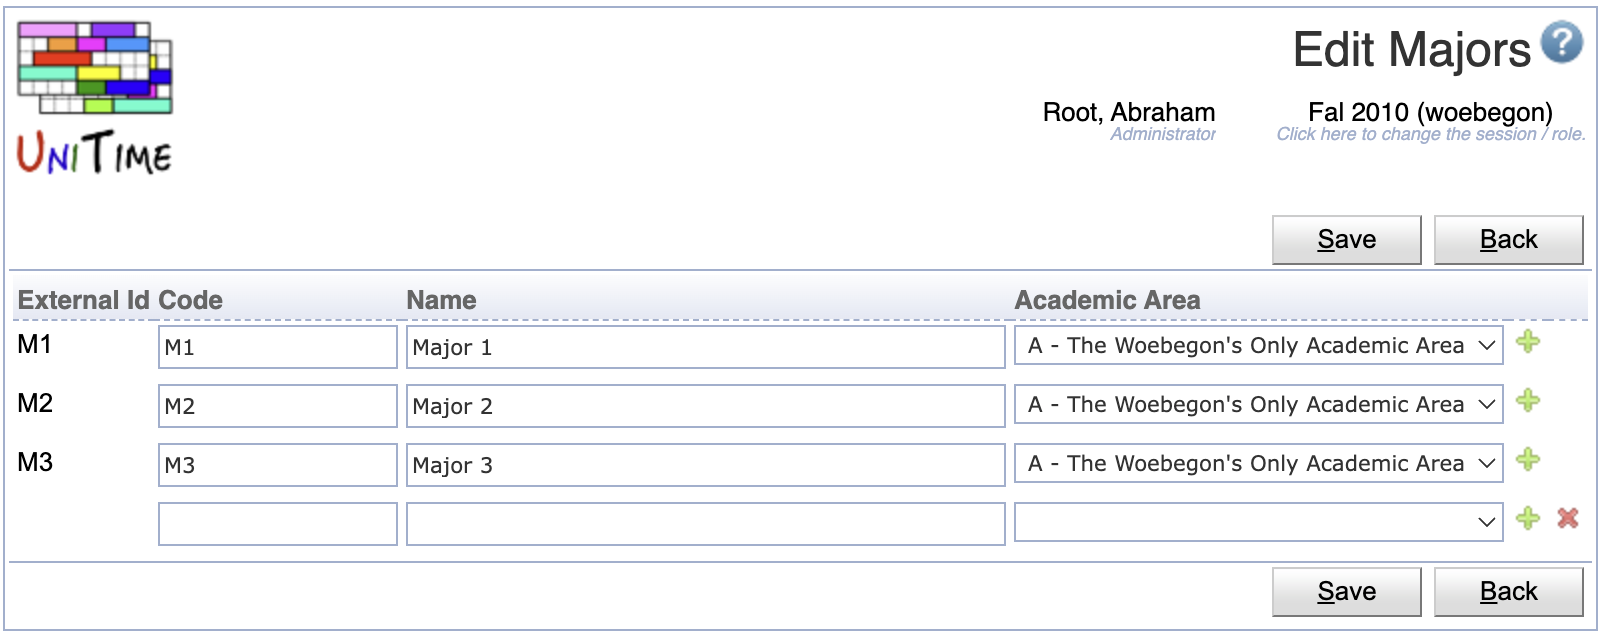Click green plus icon in the empty row
This screenshot has width=1604, height=638.
point(1528,518)
